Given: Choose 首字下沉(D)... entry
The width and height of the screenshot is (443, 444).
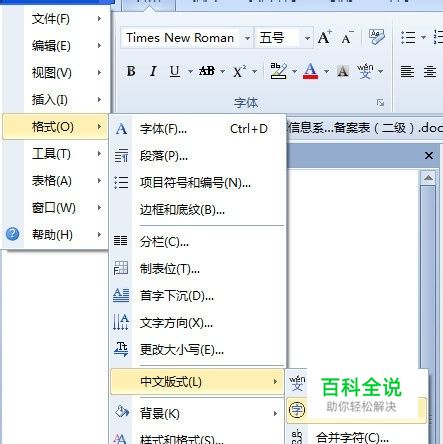Looking at the screenshot, I should coord(198,296).
